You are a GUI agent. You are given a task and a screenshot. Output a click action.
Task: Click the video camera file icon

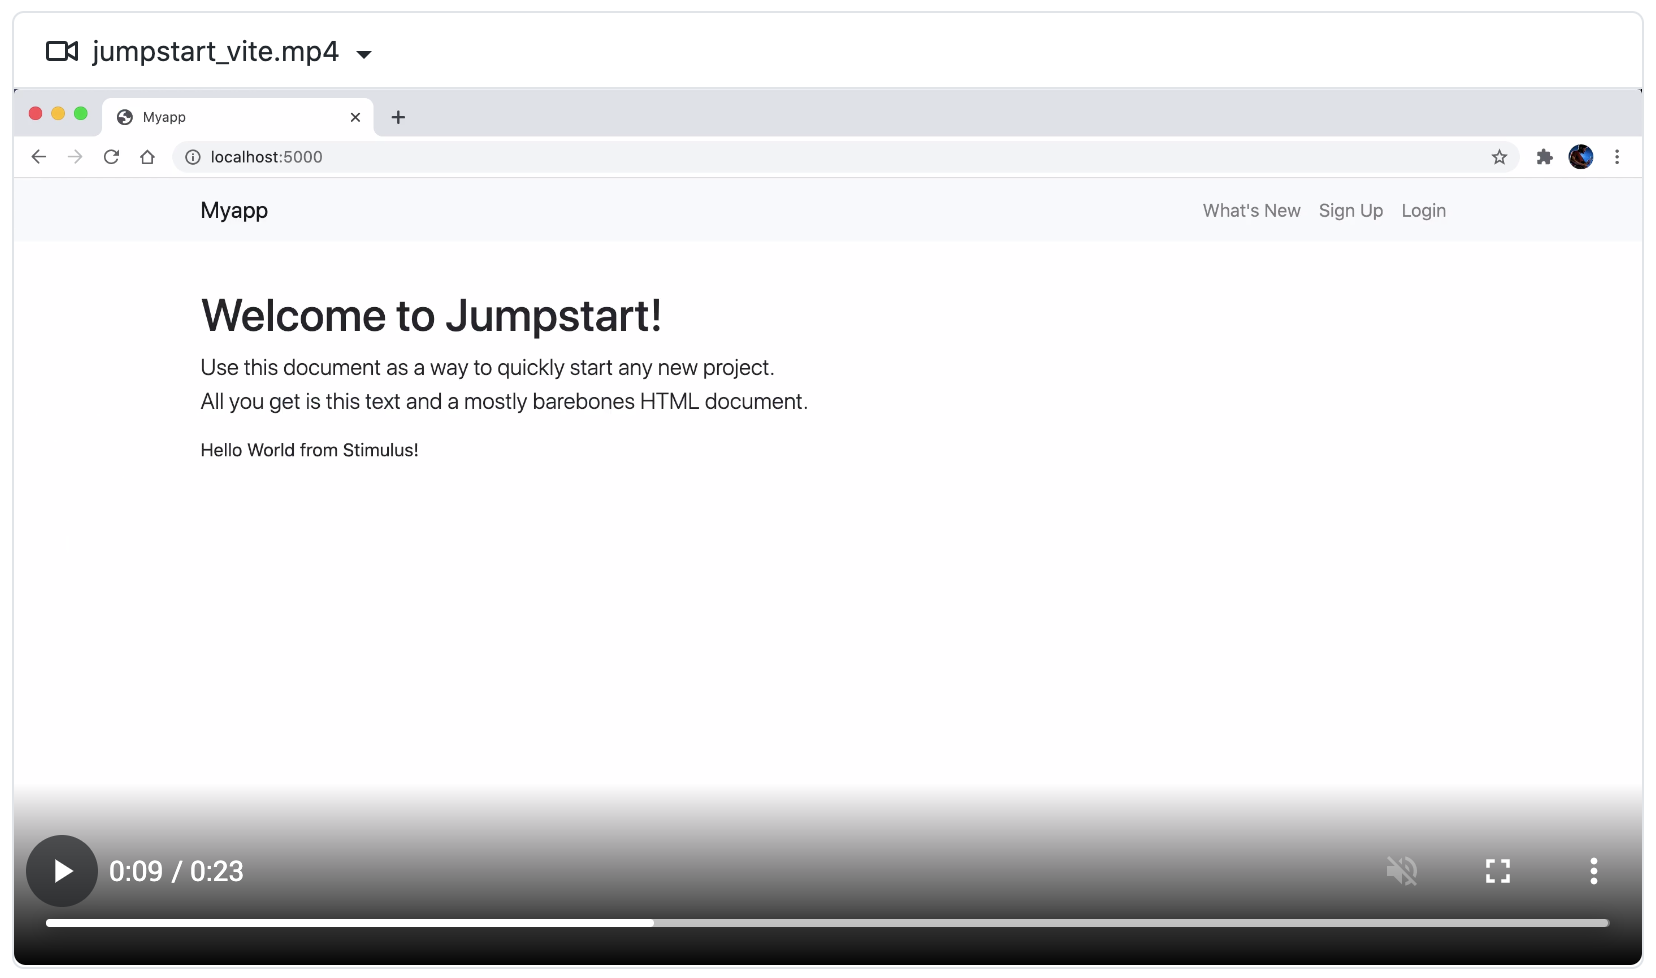click(62, 52)
